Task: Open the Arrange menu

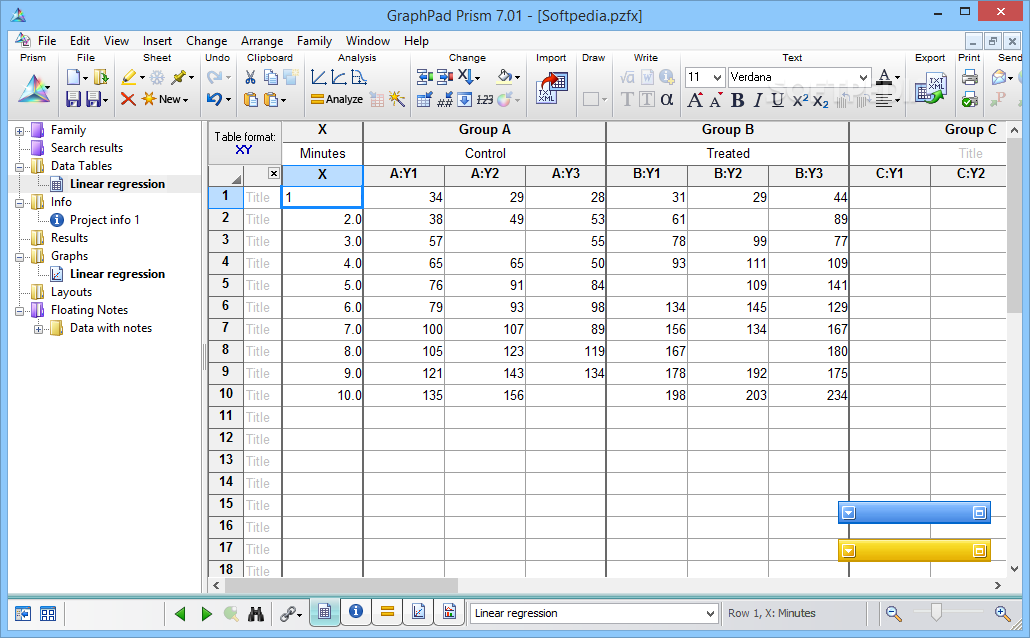Action: tap(261, 41)
